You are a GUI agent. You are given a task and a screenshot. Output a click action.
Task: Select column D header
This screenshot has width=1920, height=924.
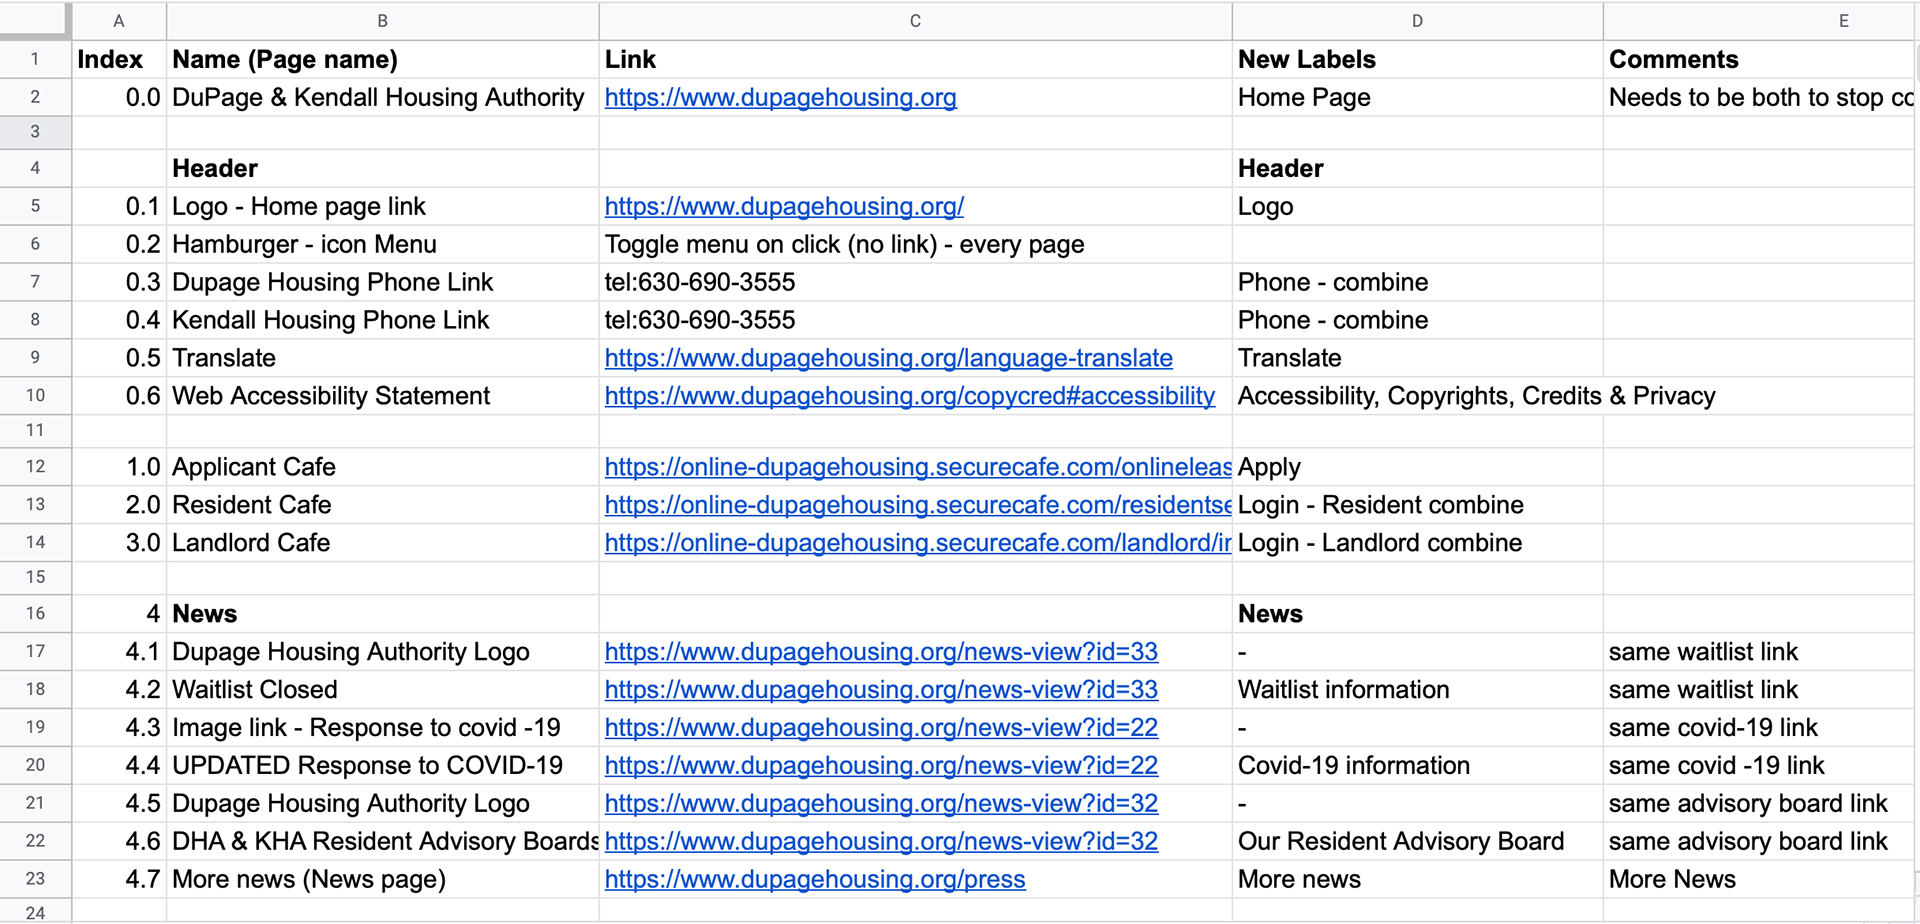[1418, 21]
